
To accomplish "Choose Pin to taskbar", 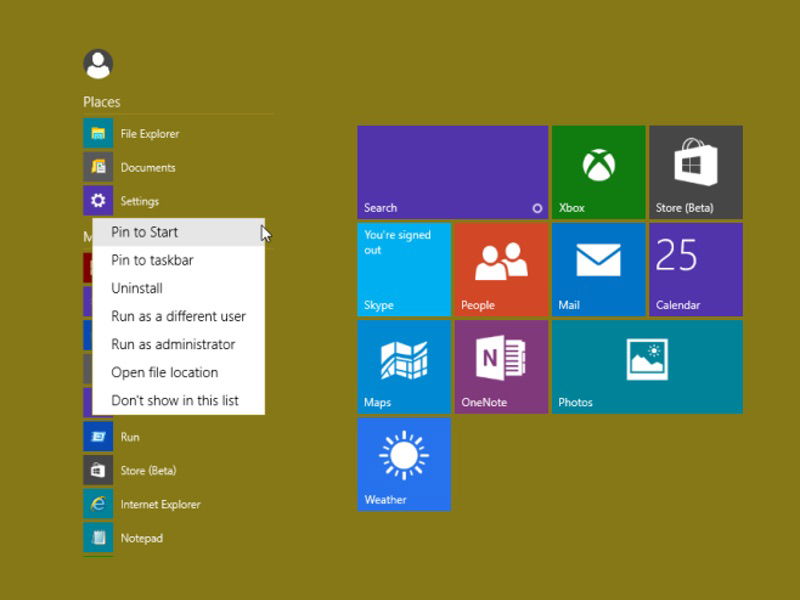I will (x=179, y=260).
